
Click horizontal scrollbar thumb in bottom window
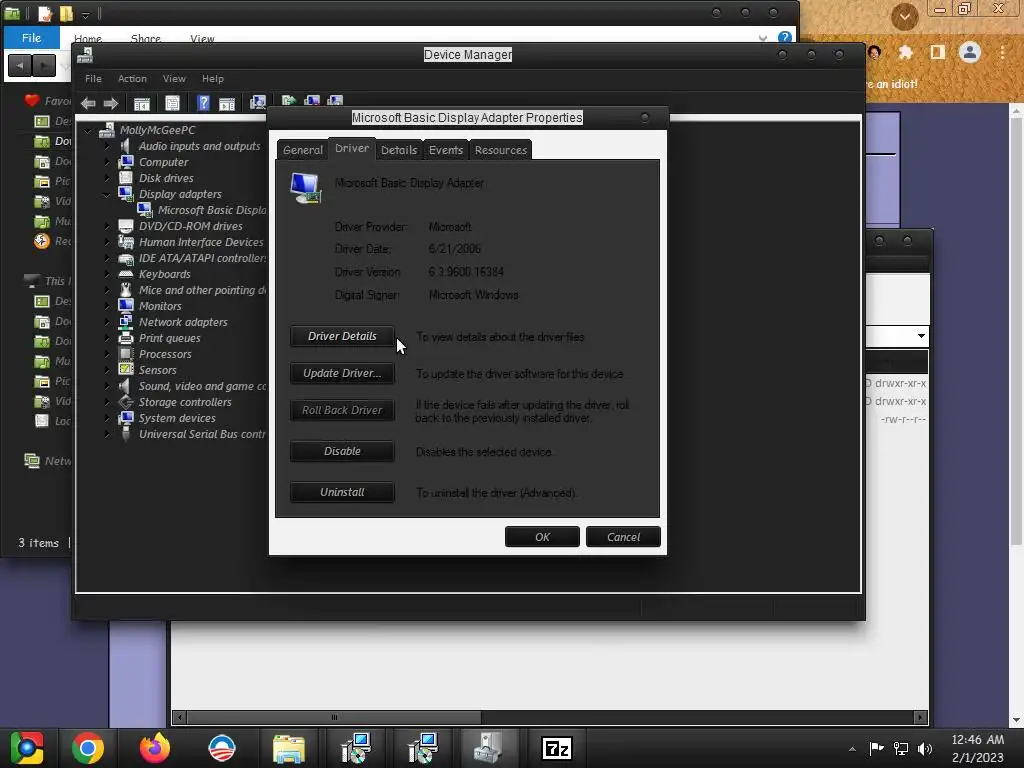coord(334,717)
